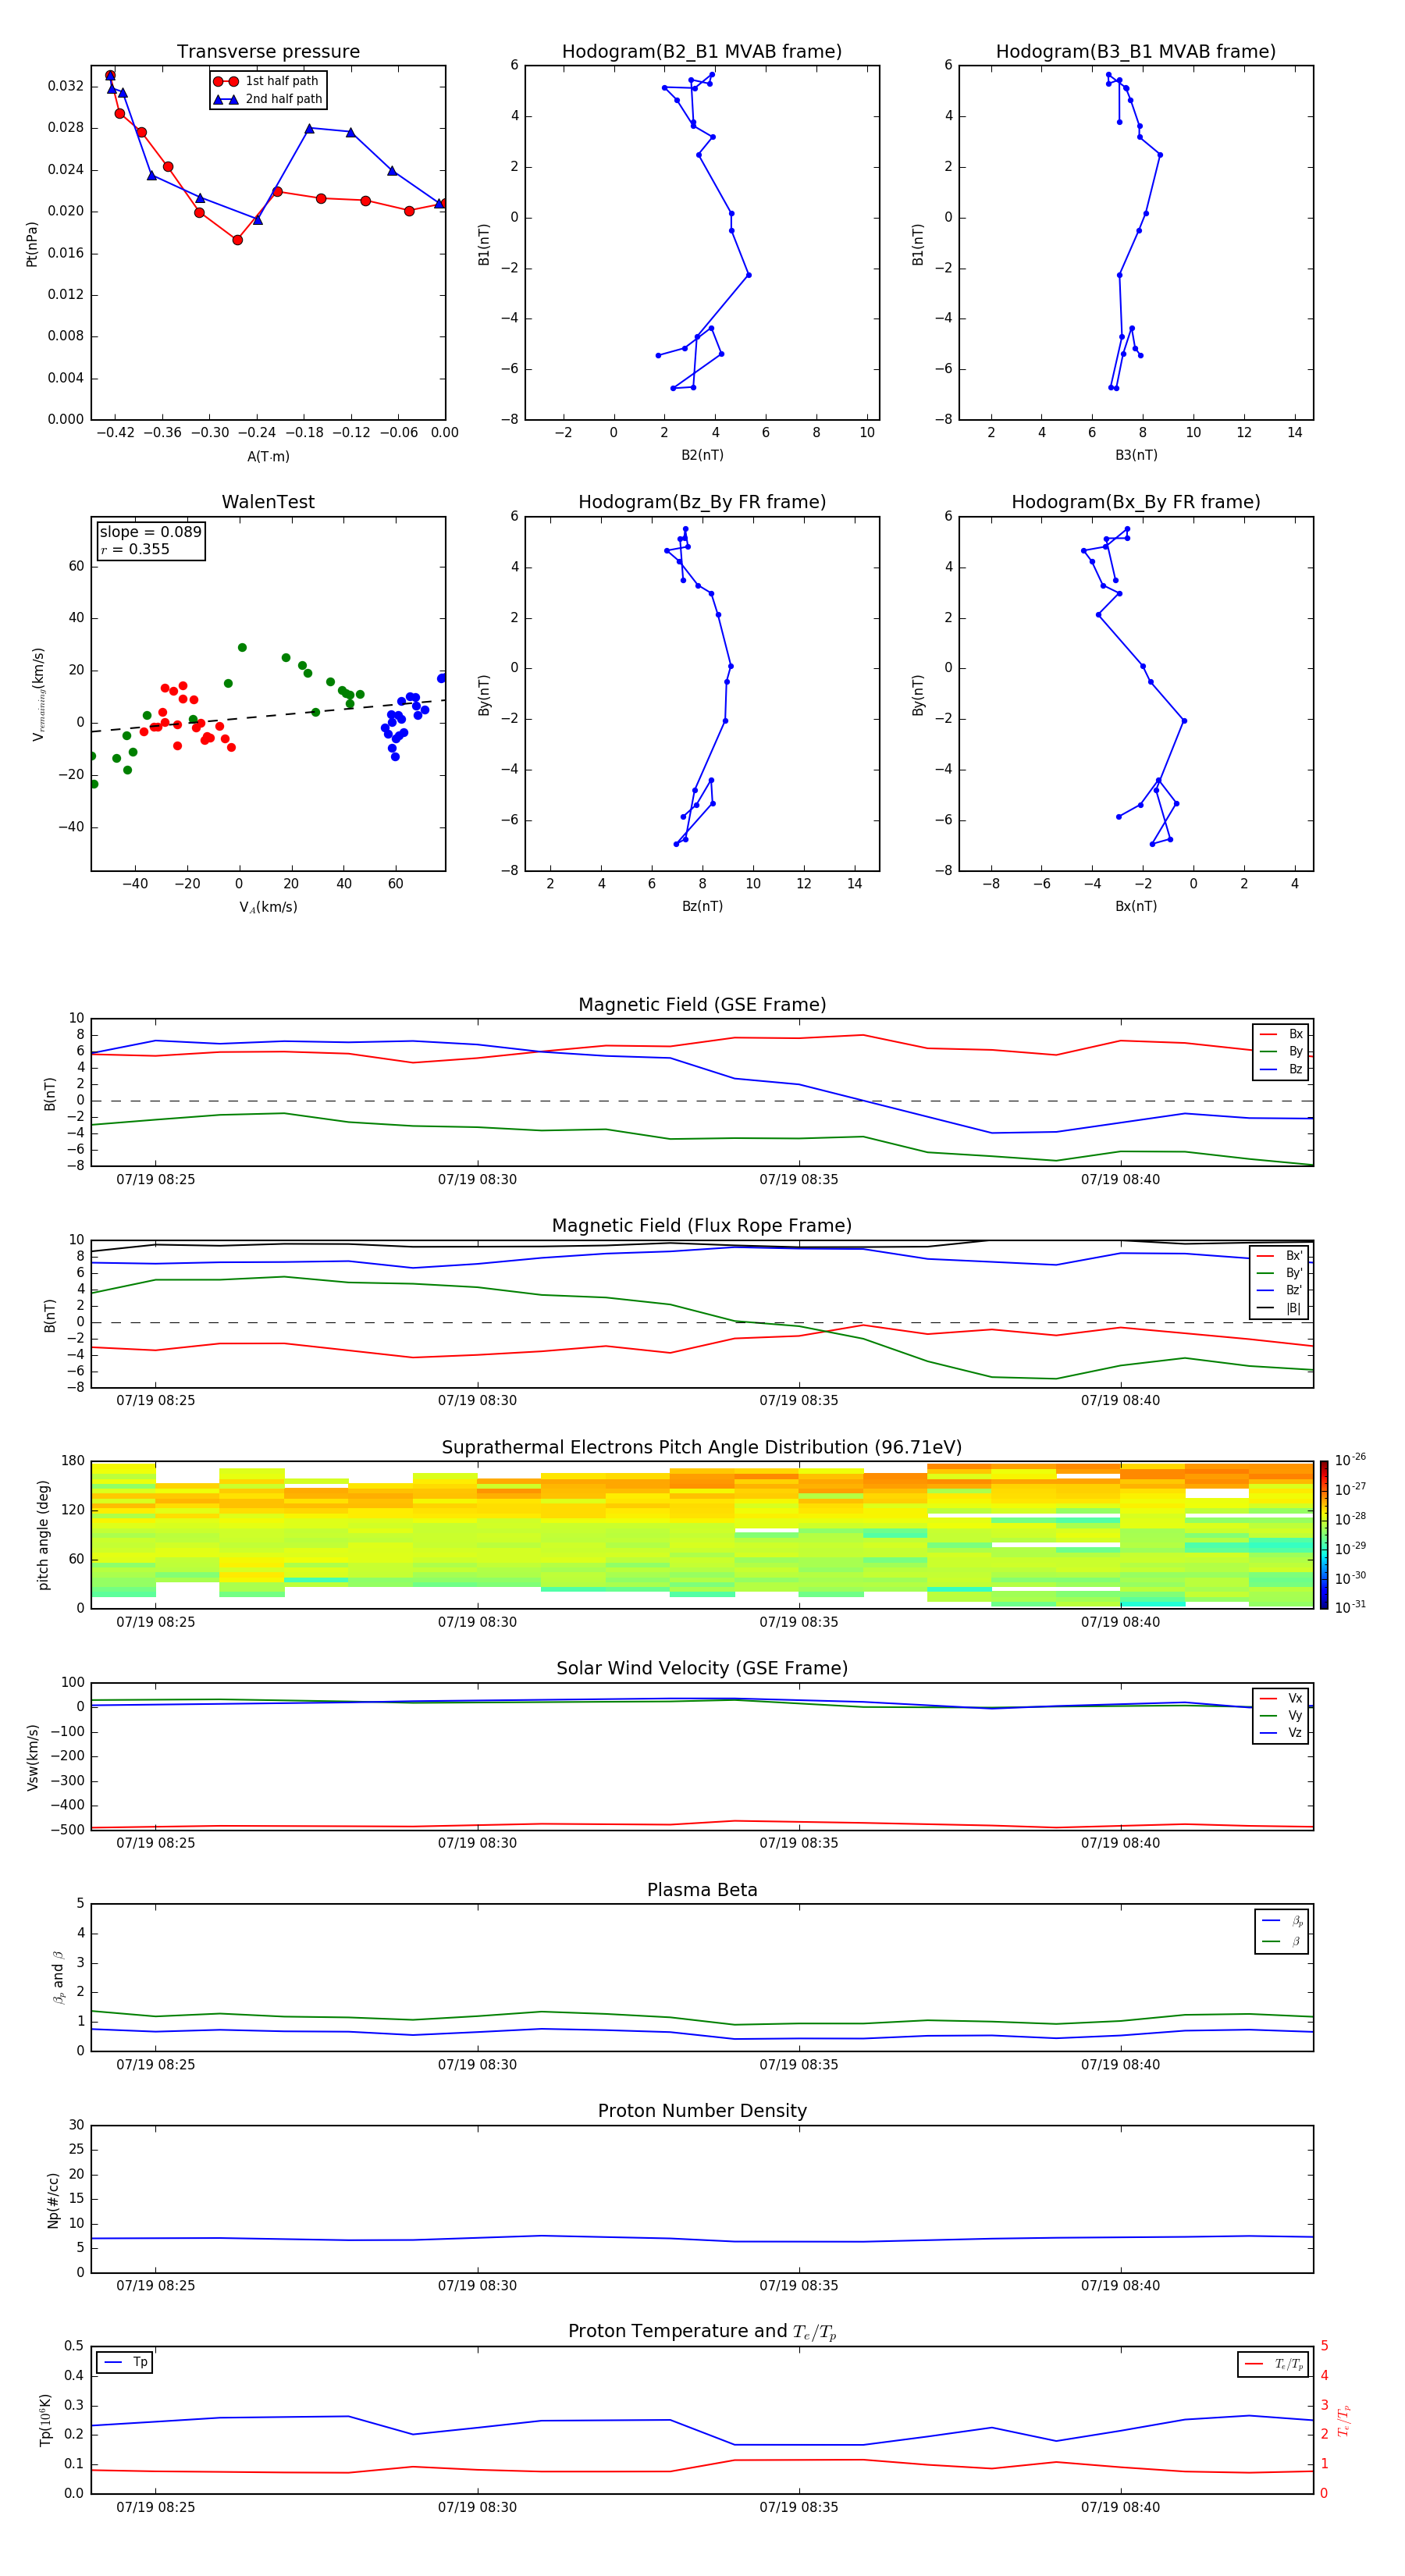Click the 'Bx(nT)' x-axis label
Viewport: 1405px width, 2576px height.
click(1136, 906)
